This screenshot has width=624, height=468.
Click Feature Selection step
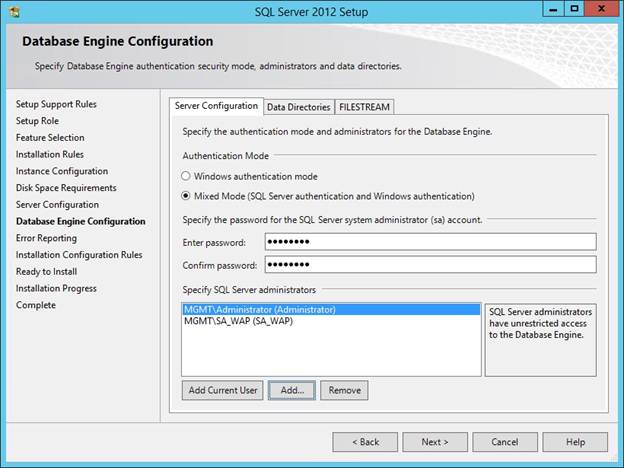(x=50, y=138)
